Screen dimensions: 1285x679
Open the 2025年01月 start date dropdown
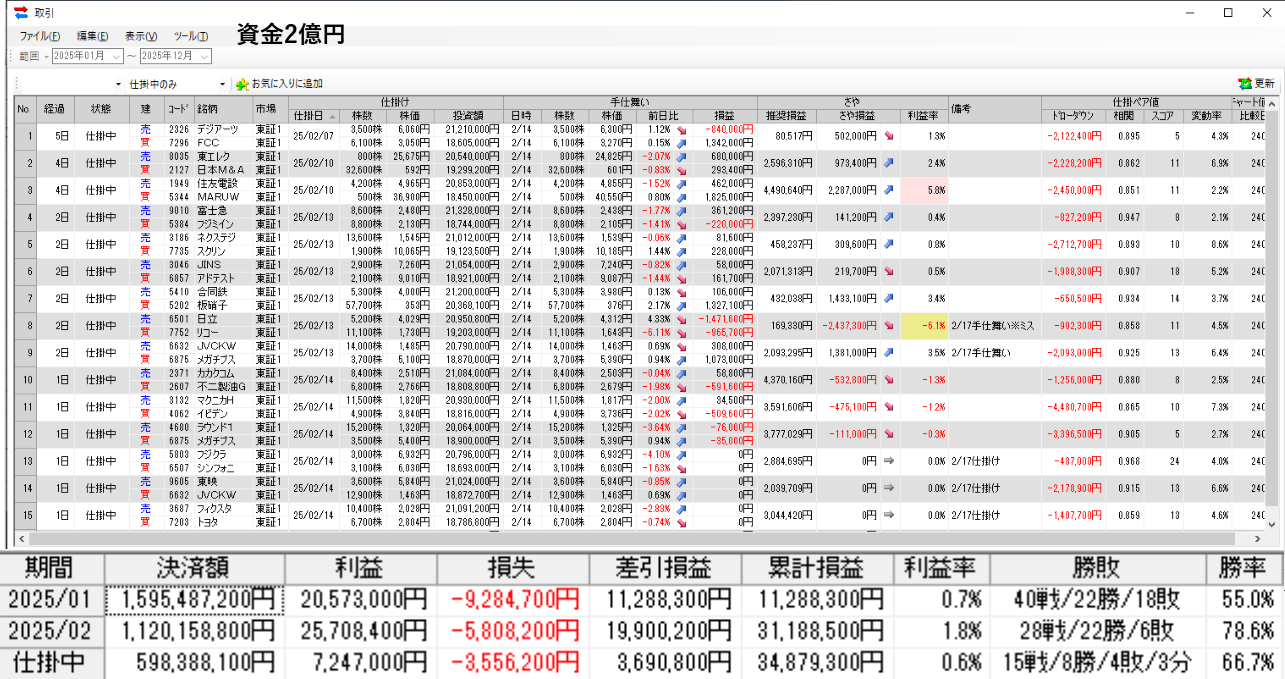pyautogui.click(x=117, y=56)
